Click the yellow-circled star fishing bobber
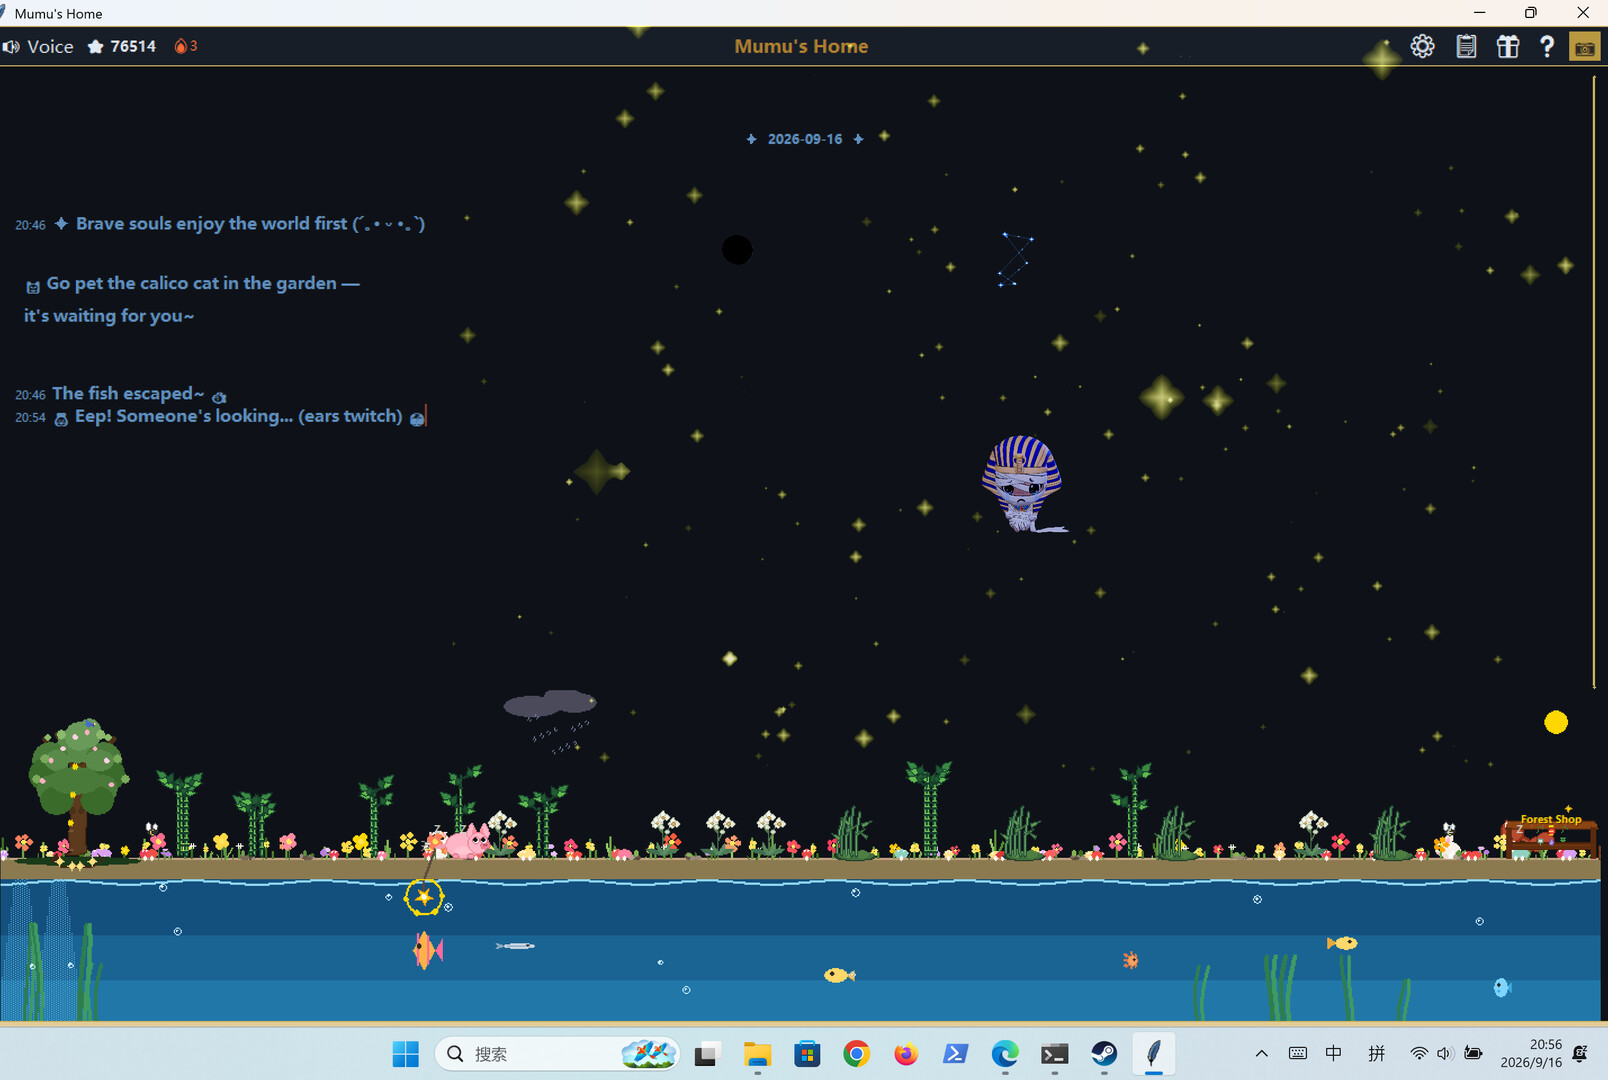 (424, 897)
